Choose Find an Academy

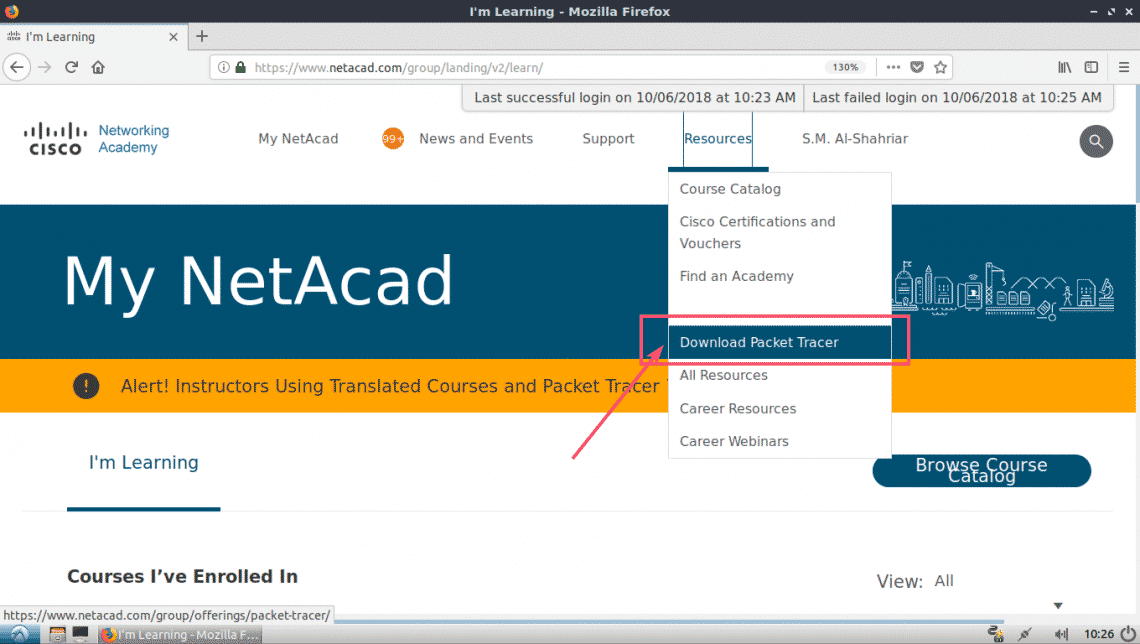(x=779, y=276)
